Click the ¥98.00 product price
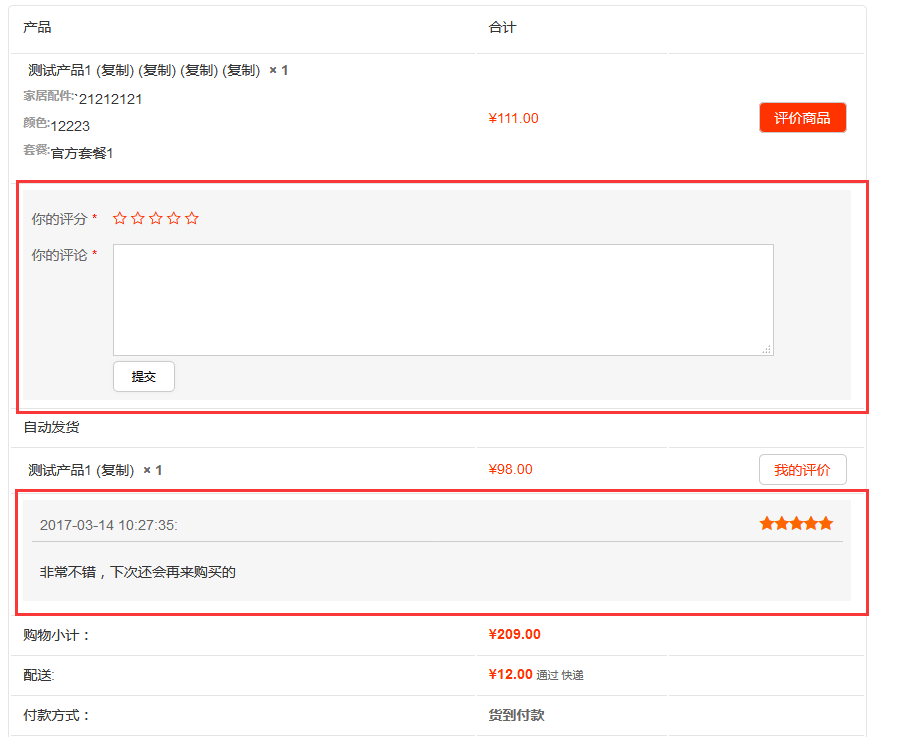Viewport: 898px width, 737px height. (x=510, y=470)
